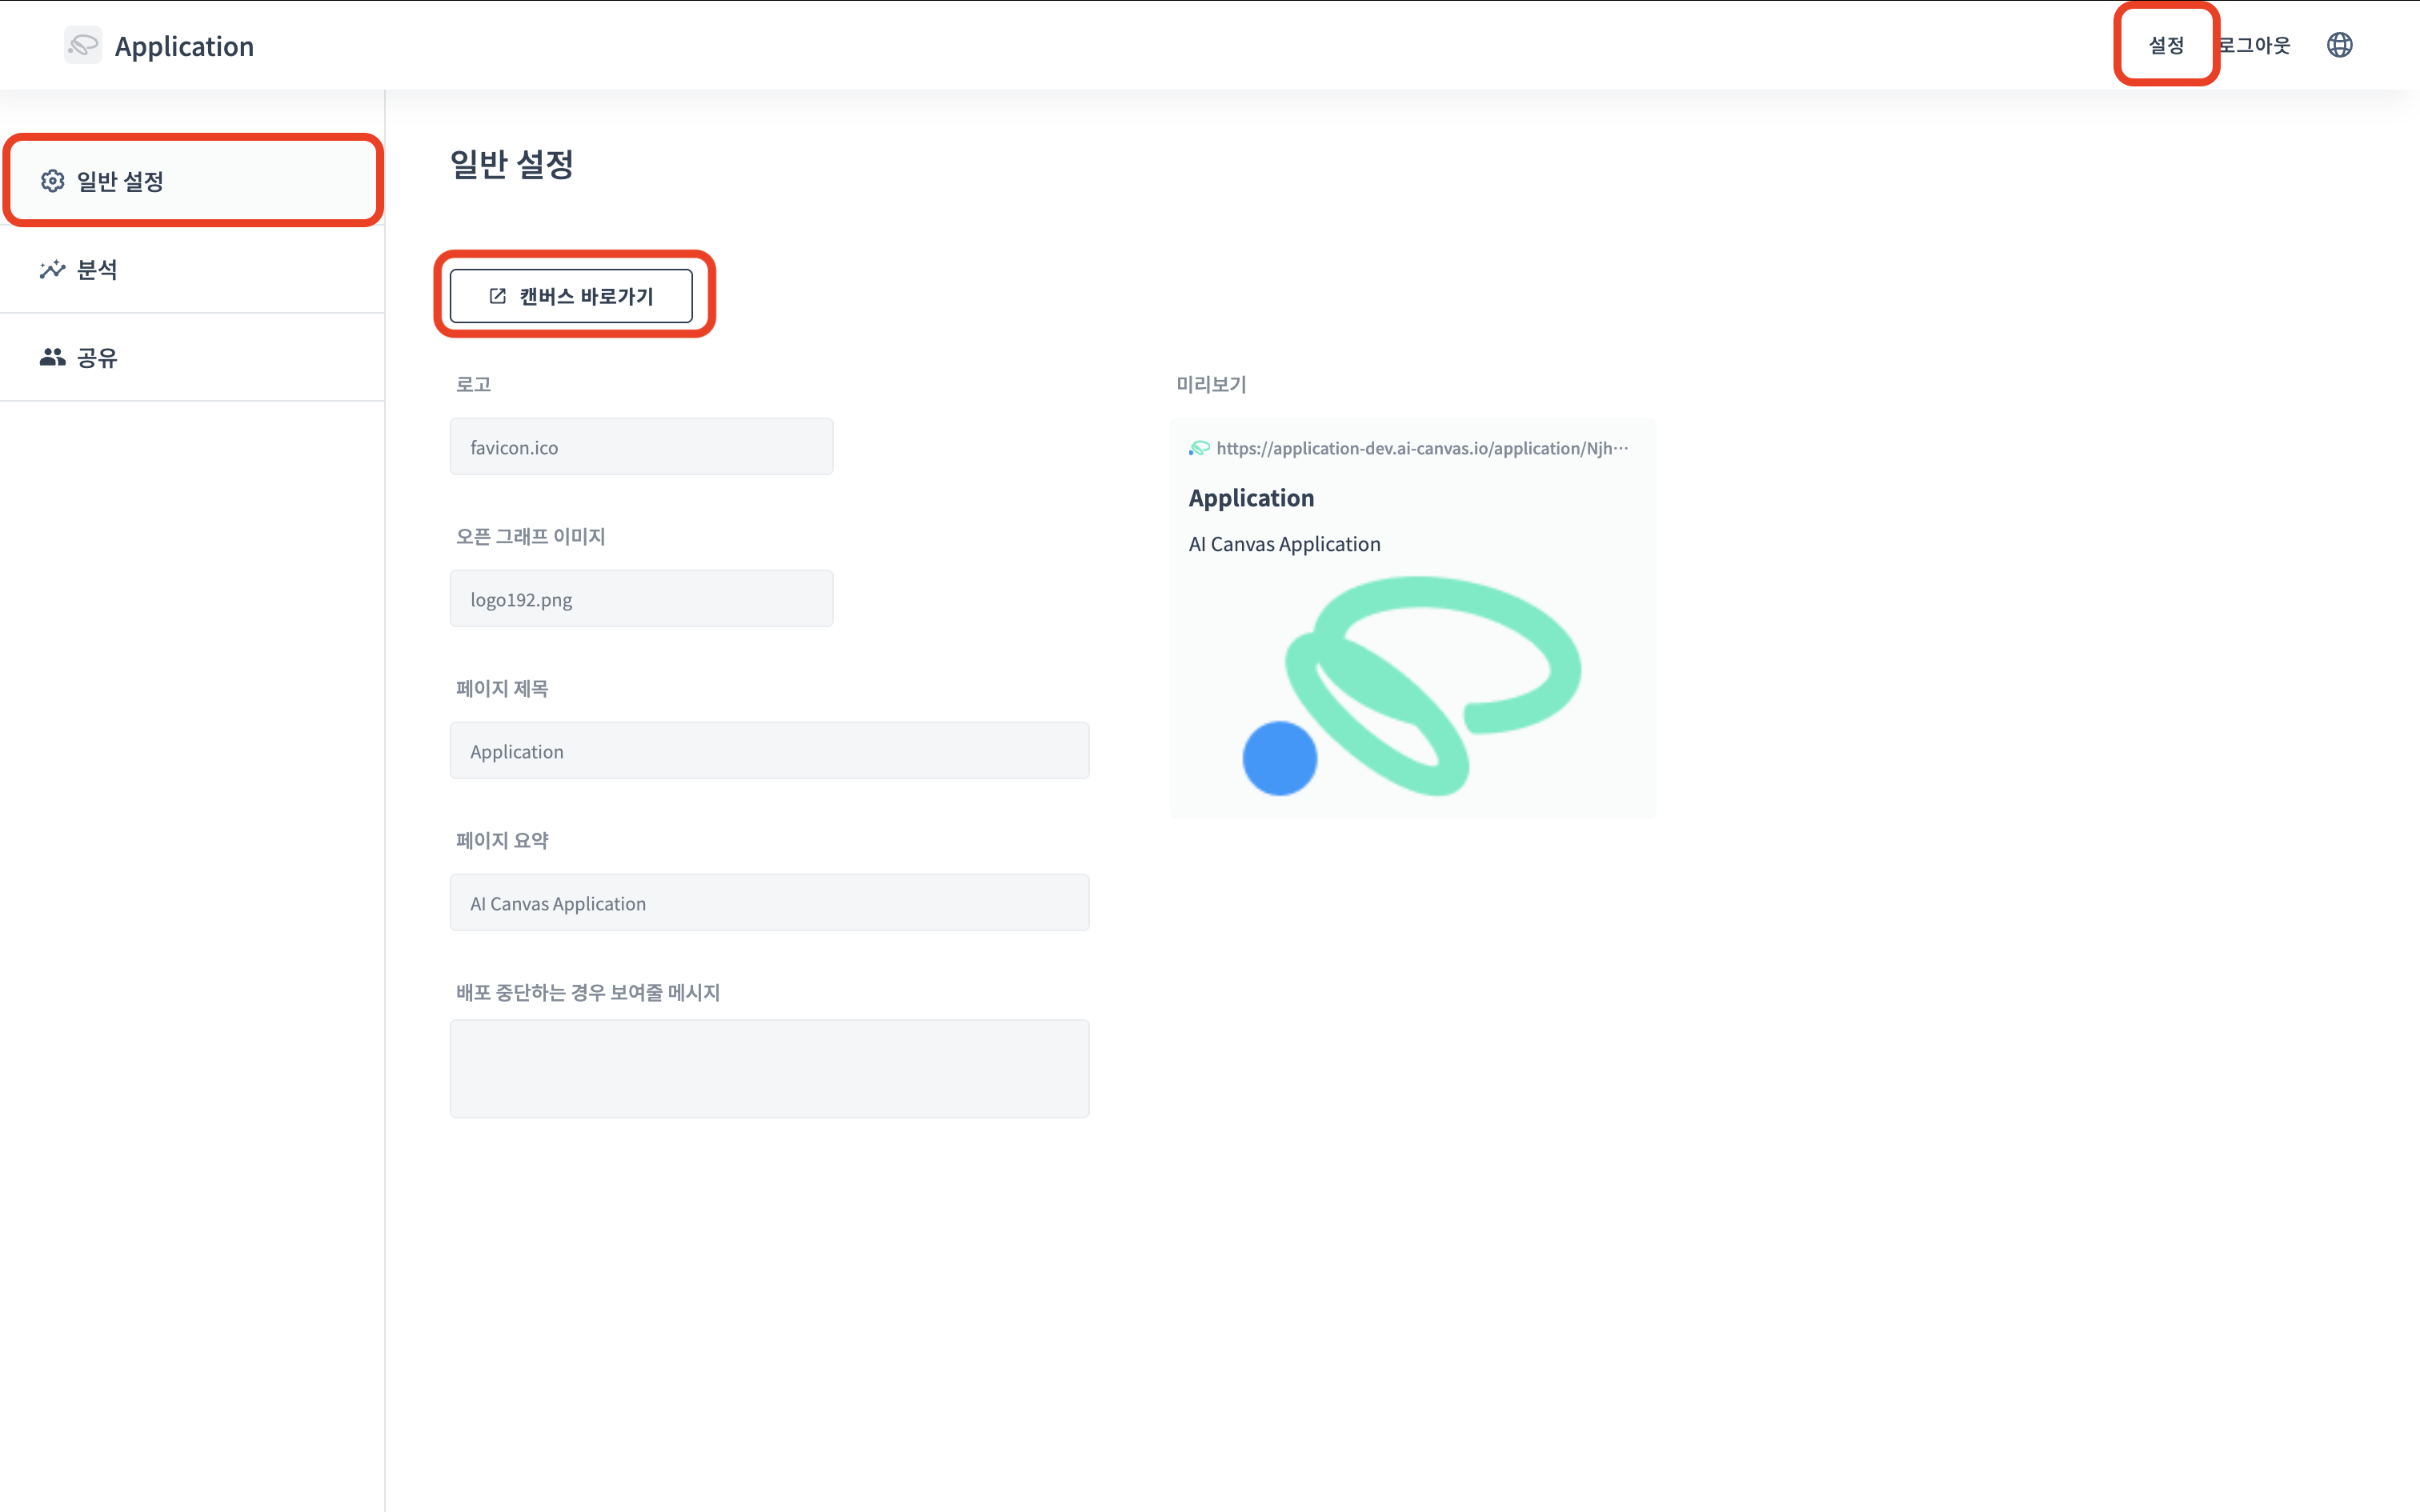The image size is (2420, 1512).
Task: Click the people icon beside 공유
Action: (x=52, y=357)
